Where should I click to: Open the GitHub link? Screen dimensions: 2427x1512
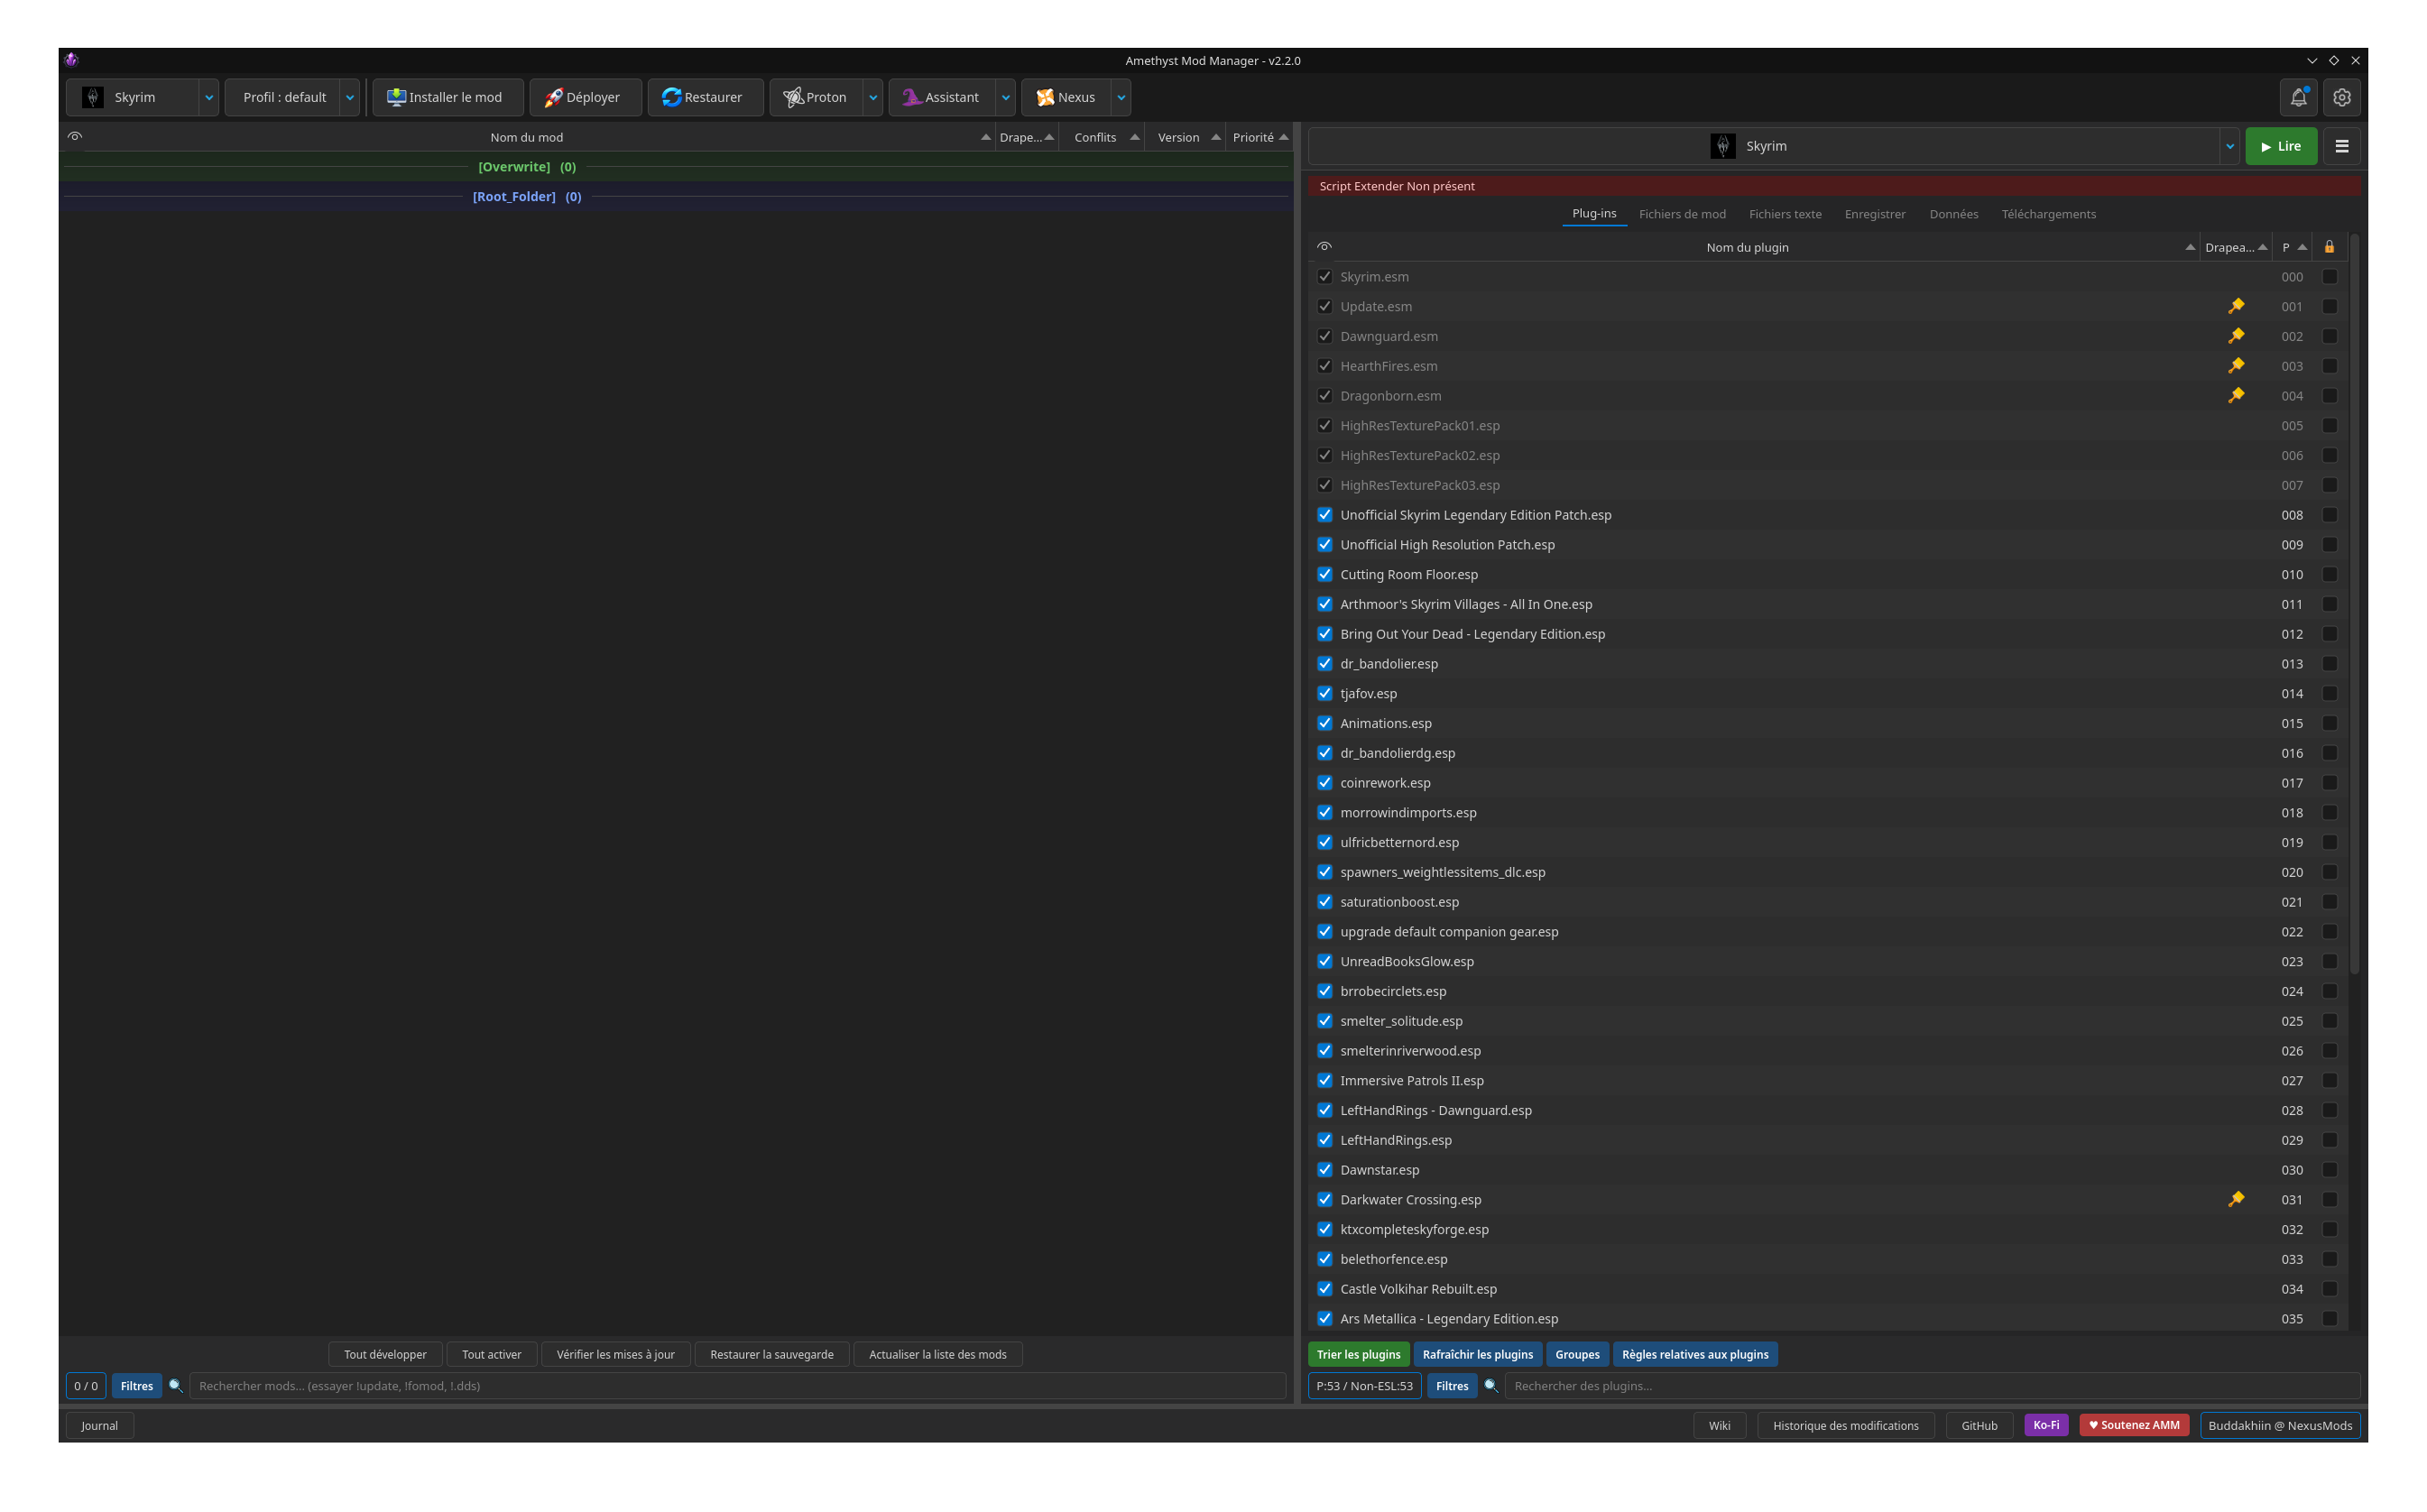1979,1425
